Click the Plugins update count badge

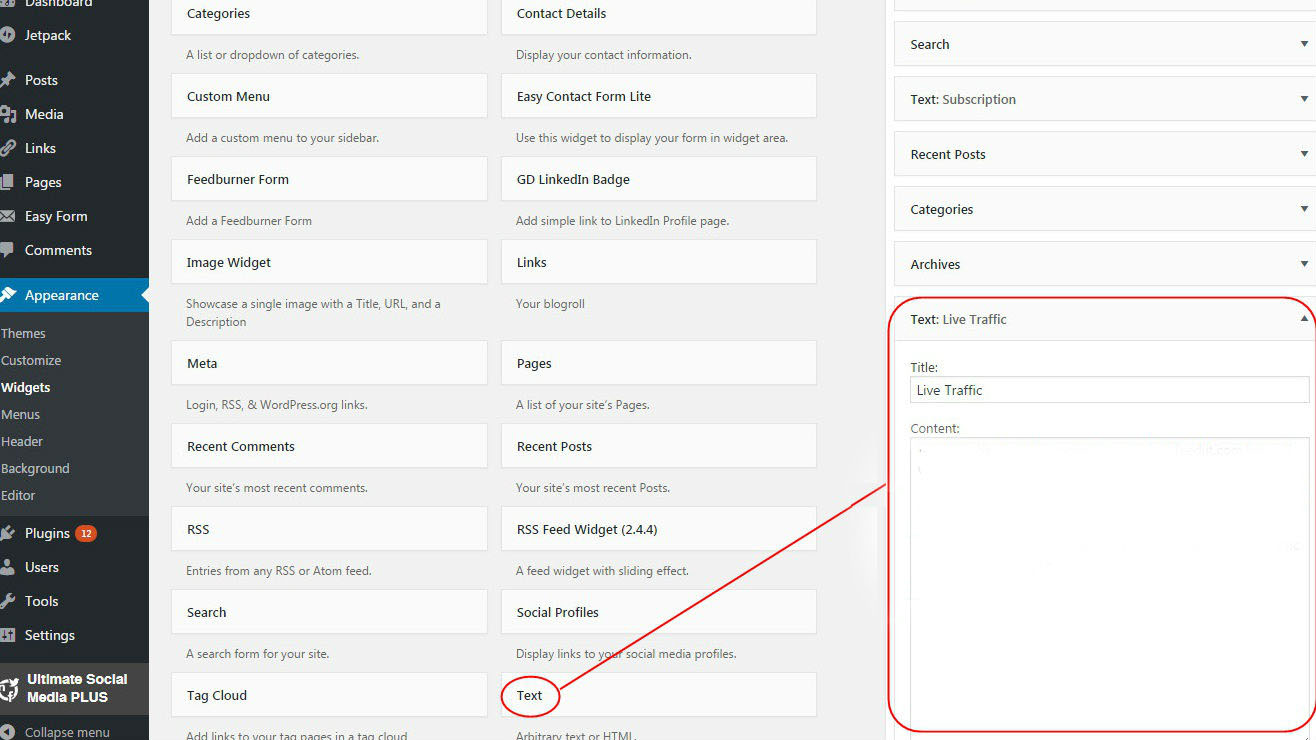[86, 533]
